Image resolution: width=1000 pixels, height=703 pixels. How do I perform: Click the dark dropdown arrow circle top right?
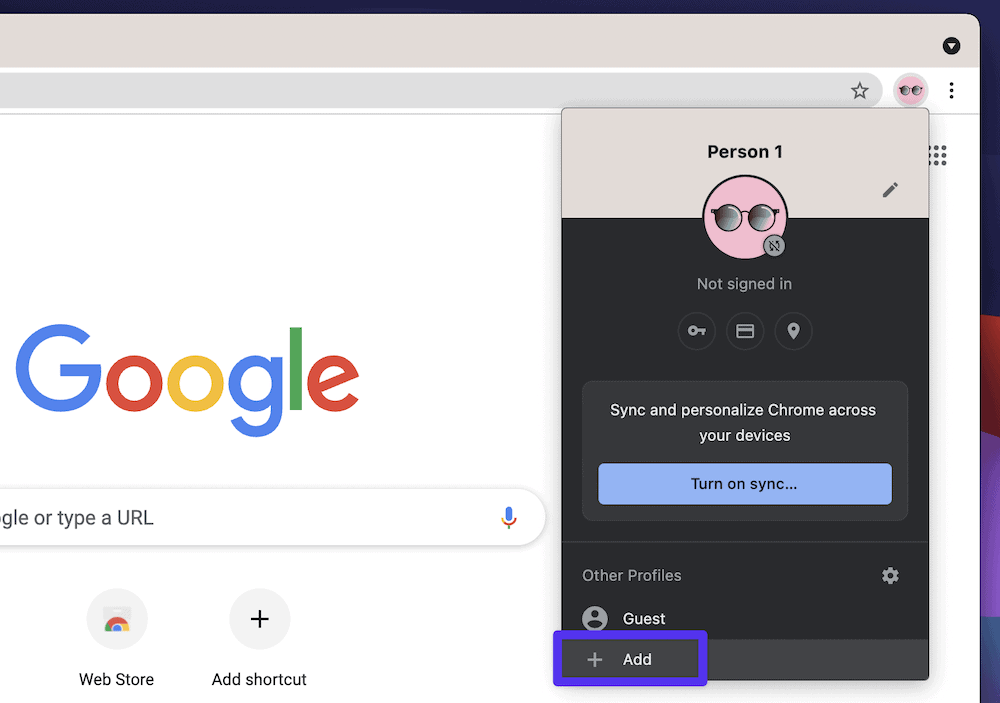[951, 46]
